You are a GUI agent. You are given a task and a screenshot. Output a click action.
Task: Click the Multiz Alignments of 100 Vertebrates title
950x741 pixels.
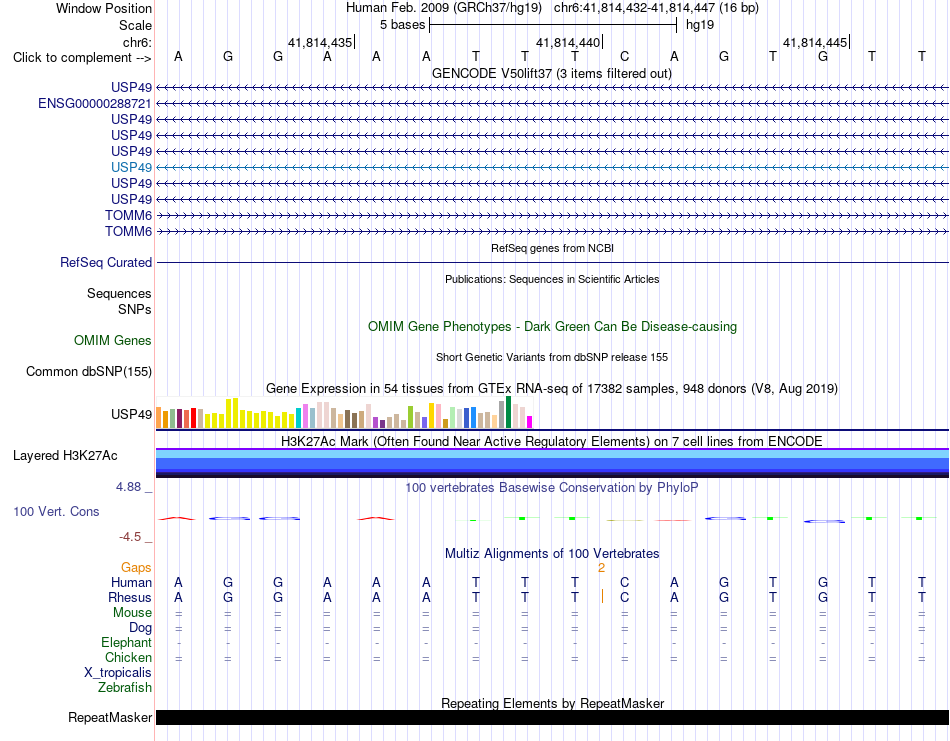552,553
